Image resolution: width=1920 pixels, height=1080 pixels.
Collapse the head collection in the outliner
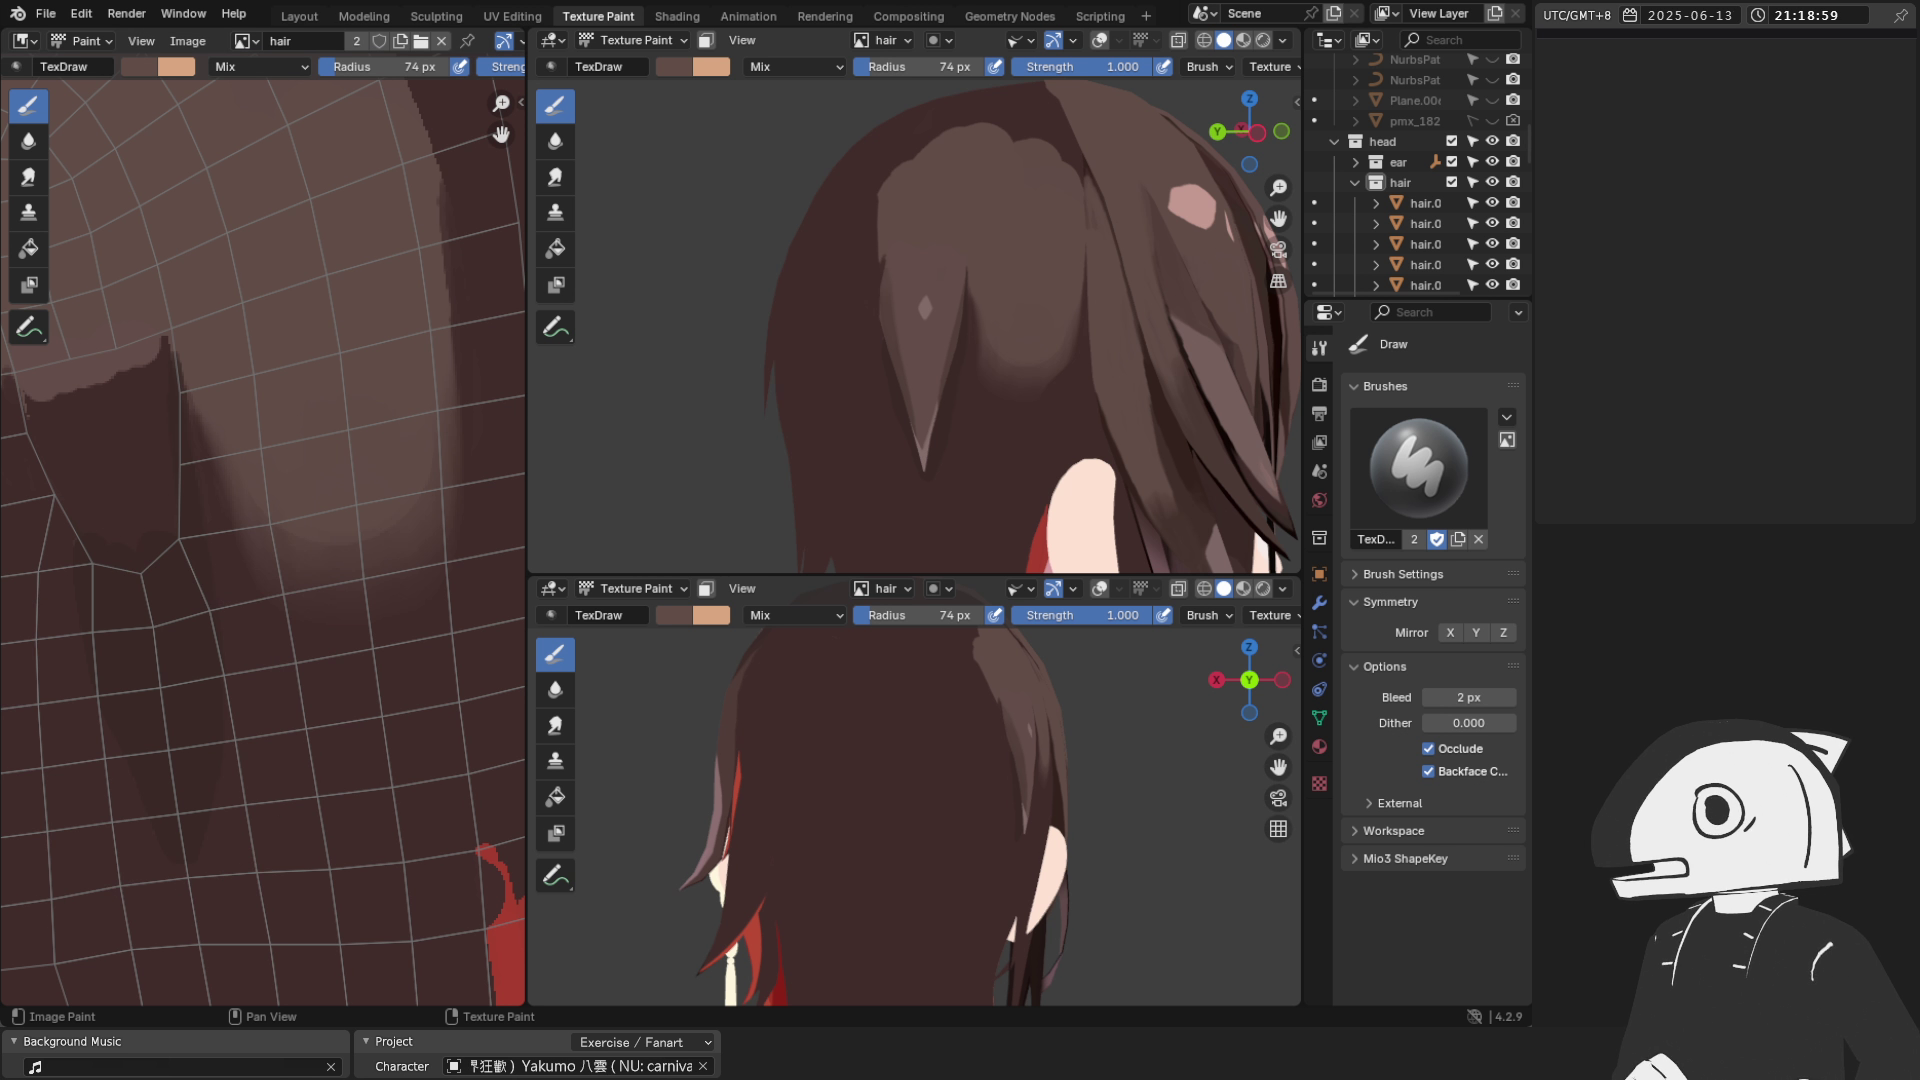pyautogui.click(x=1334, y=142)
